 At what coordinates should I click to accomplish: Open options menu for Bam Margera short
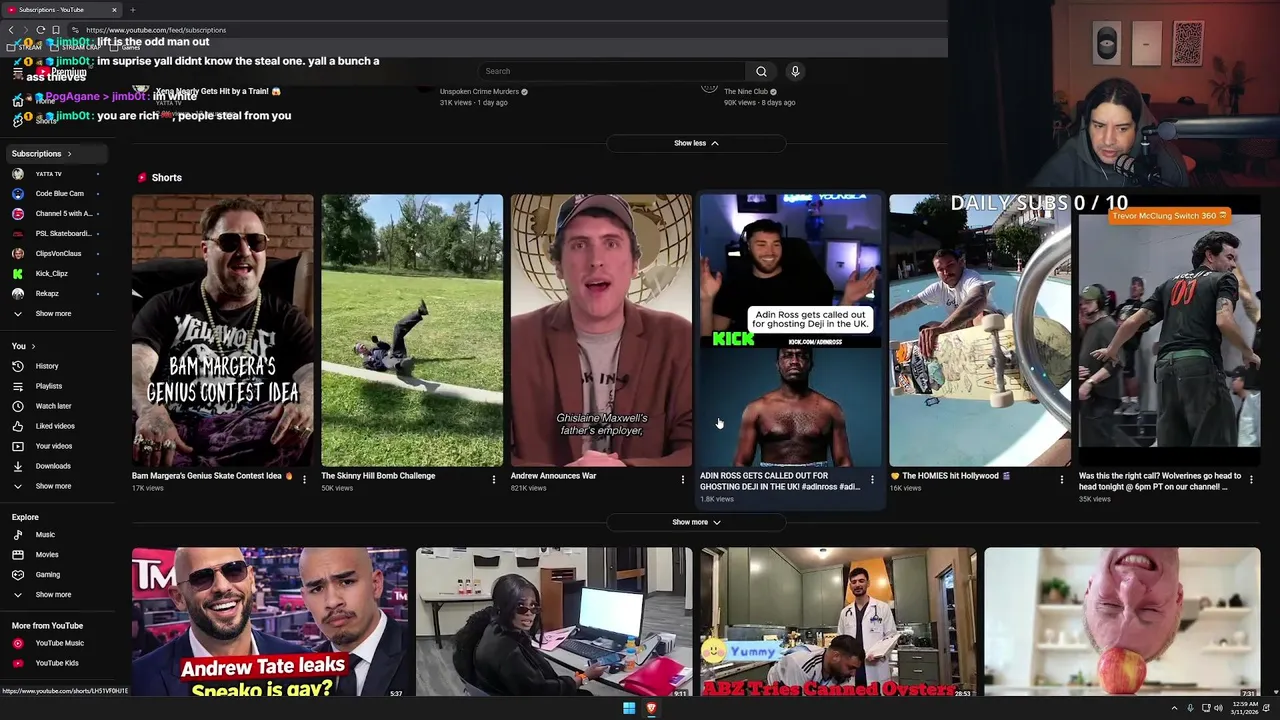point(304,480)
